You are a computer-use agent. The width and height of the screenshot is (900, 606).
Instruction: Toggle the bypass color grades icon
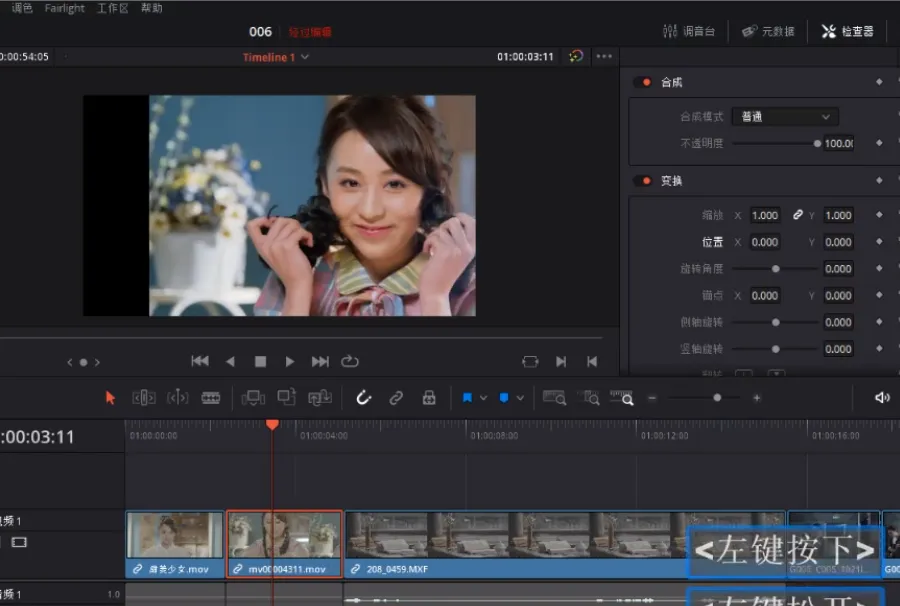(x=576, y=56)
